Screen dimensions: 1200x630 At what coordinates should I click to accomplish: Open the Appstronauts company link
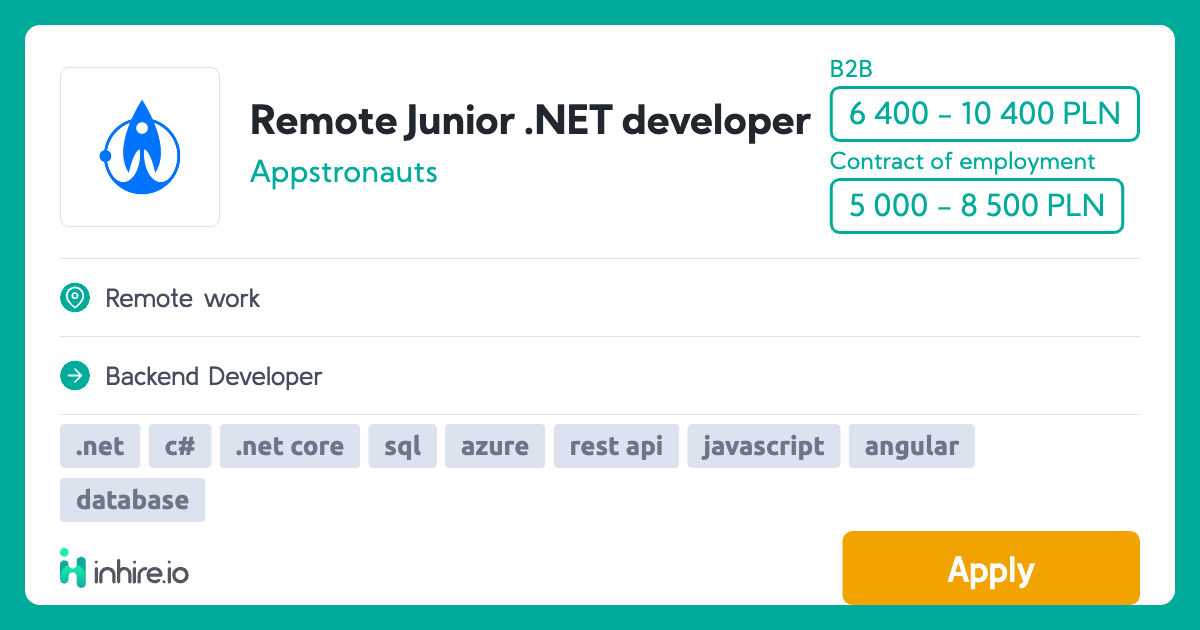pyautogui.click(x=343, y=172)
